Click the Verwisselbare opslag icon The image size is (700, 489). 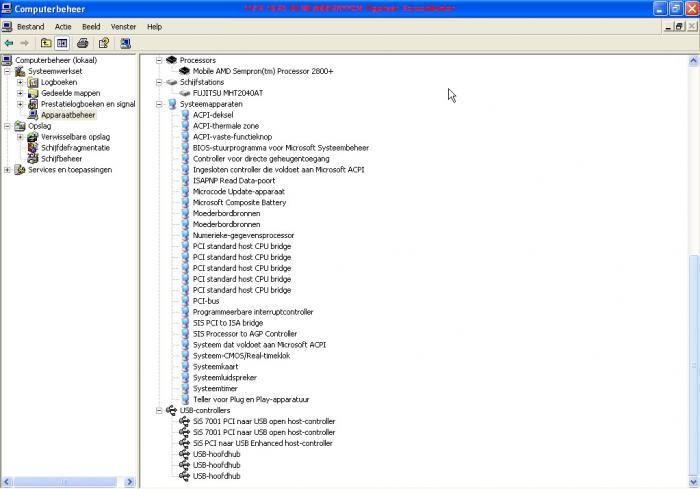(33, 137)
